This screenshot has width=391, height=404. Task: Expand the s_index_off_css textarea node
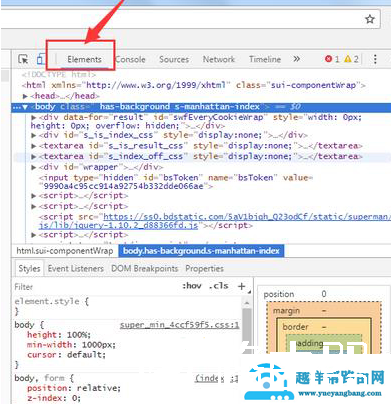33,156
